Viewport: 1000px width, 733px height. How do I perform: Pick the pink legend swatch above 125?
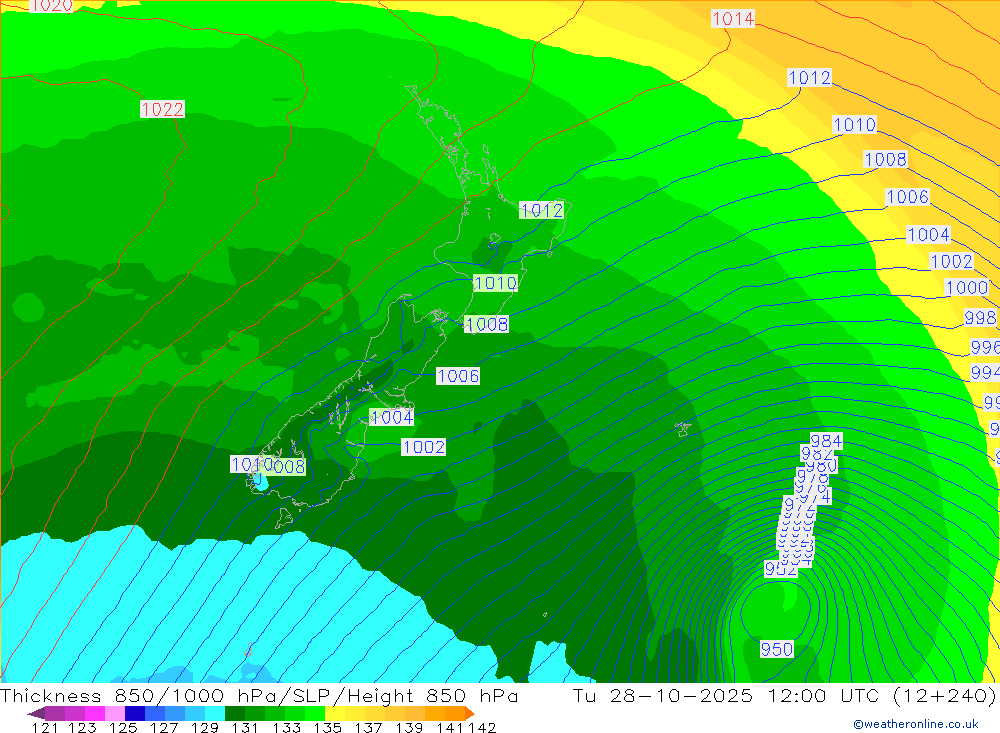(x=115, y=713)
